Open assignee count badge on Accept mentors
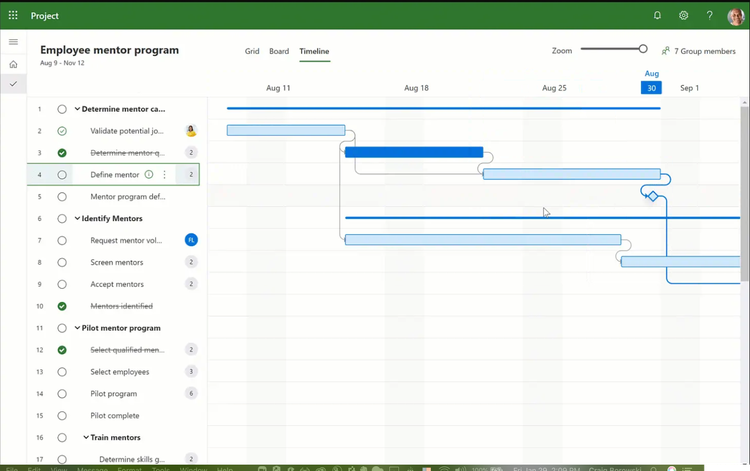Viewport: 750px width, 471px height. [x=191, y=284]
